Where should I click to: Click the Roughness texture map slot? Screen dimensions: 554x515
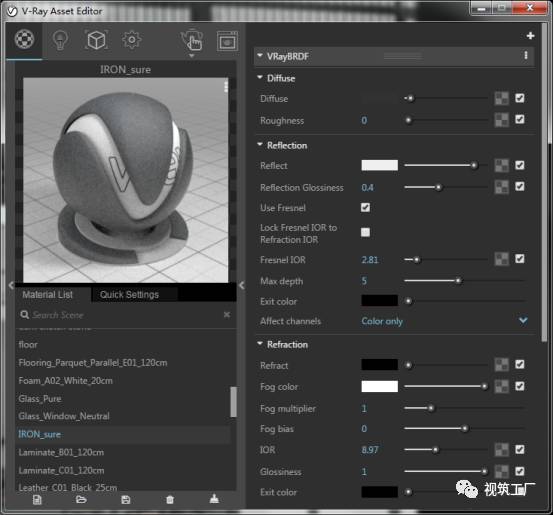point(501,120)
